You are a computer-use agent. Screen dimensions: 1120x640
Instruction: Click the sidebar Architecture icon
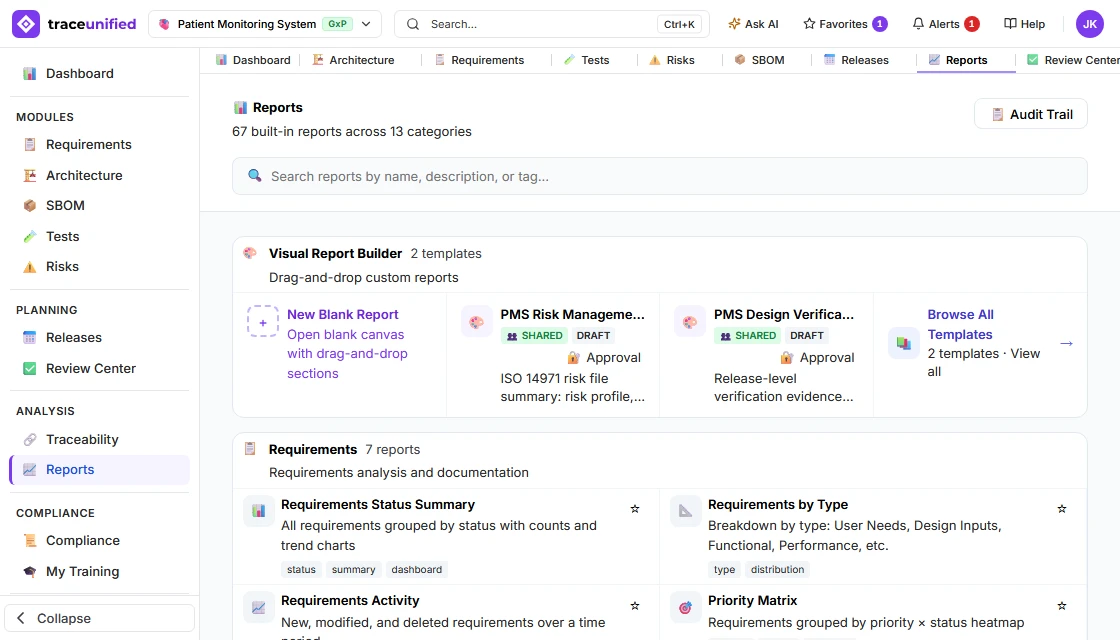coord(29,175)
